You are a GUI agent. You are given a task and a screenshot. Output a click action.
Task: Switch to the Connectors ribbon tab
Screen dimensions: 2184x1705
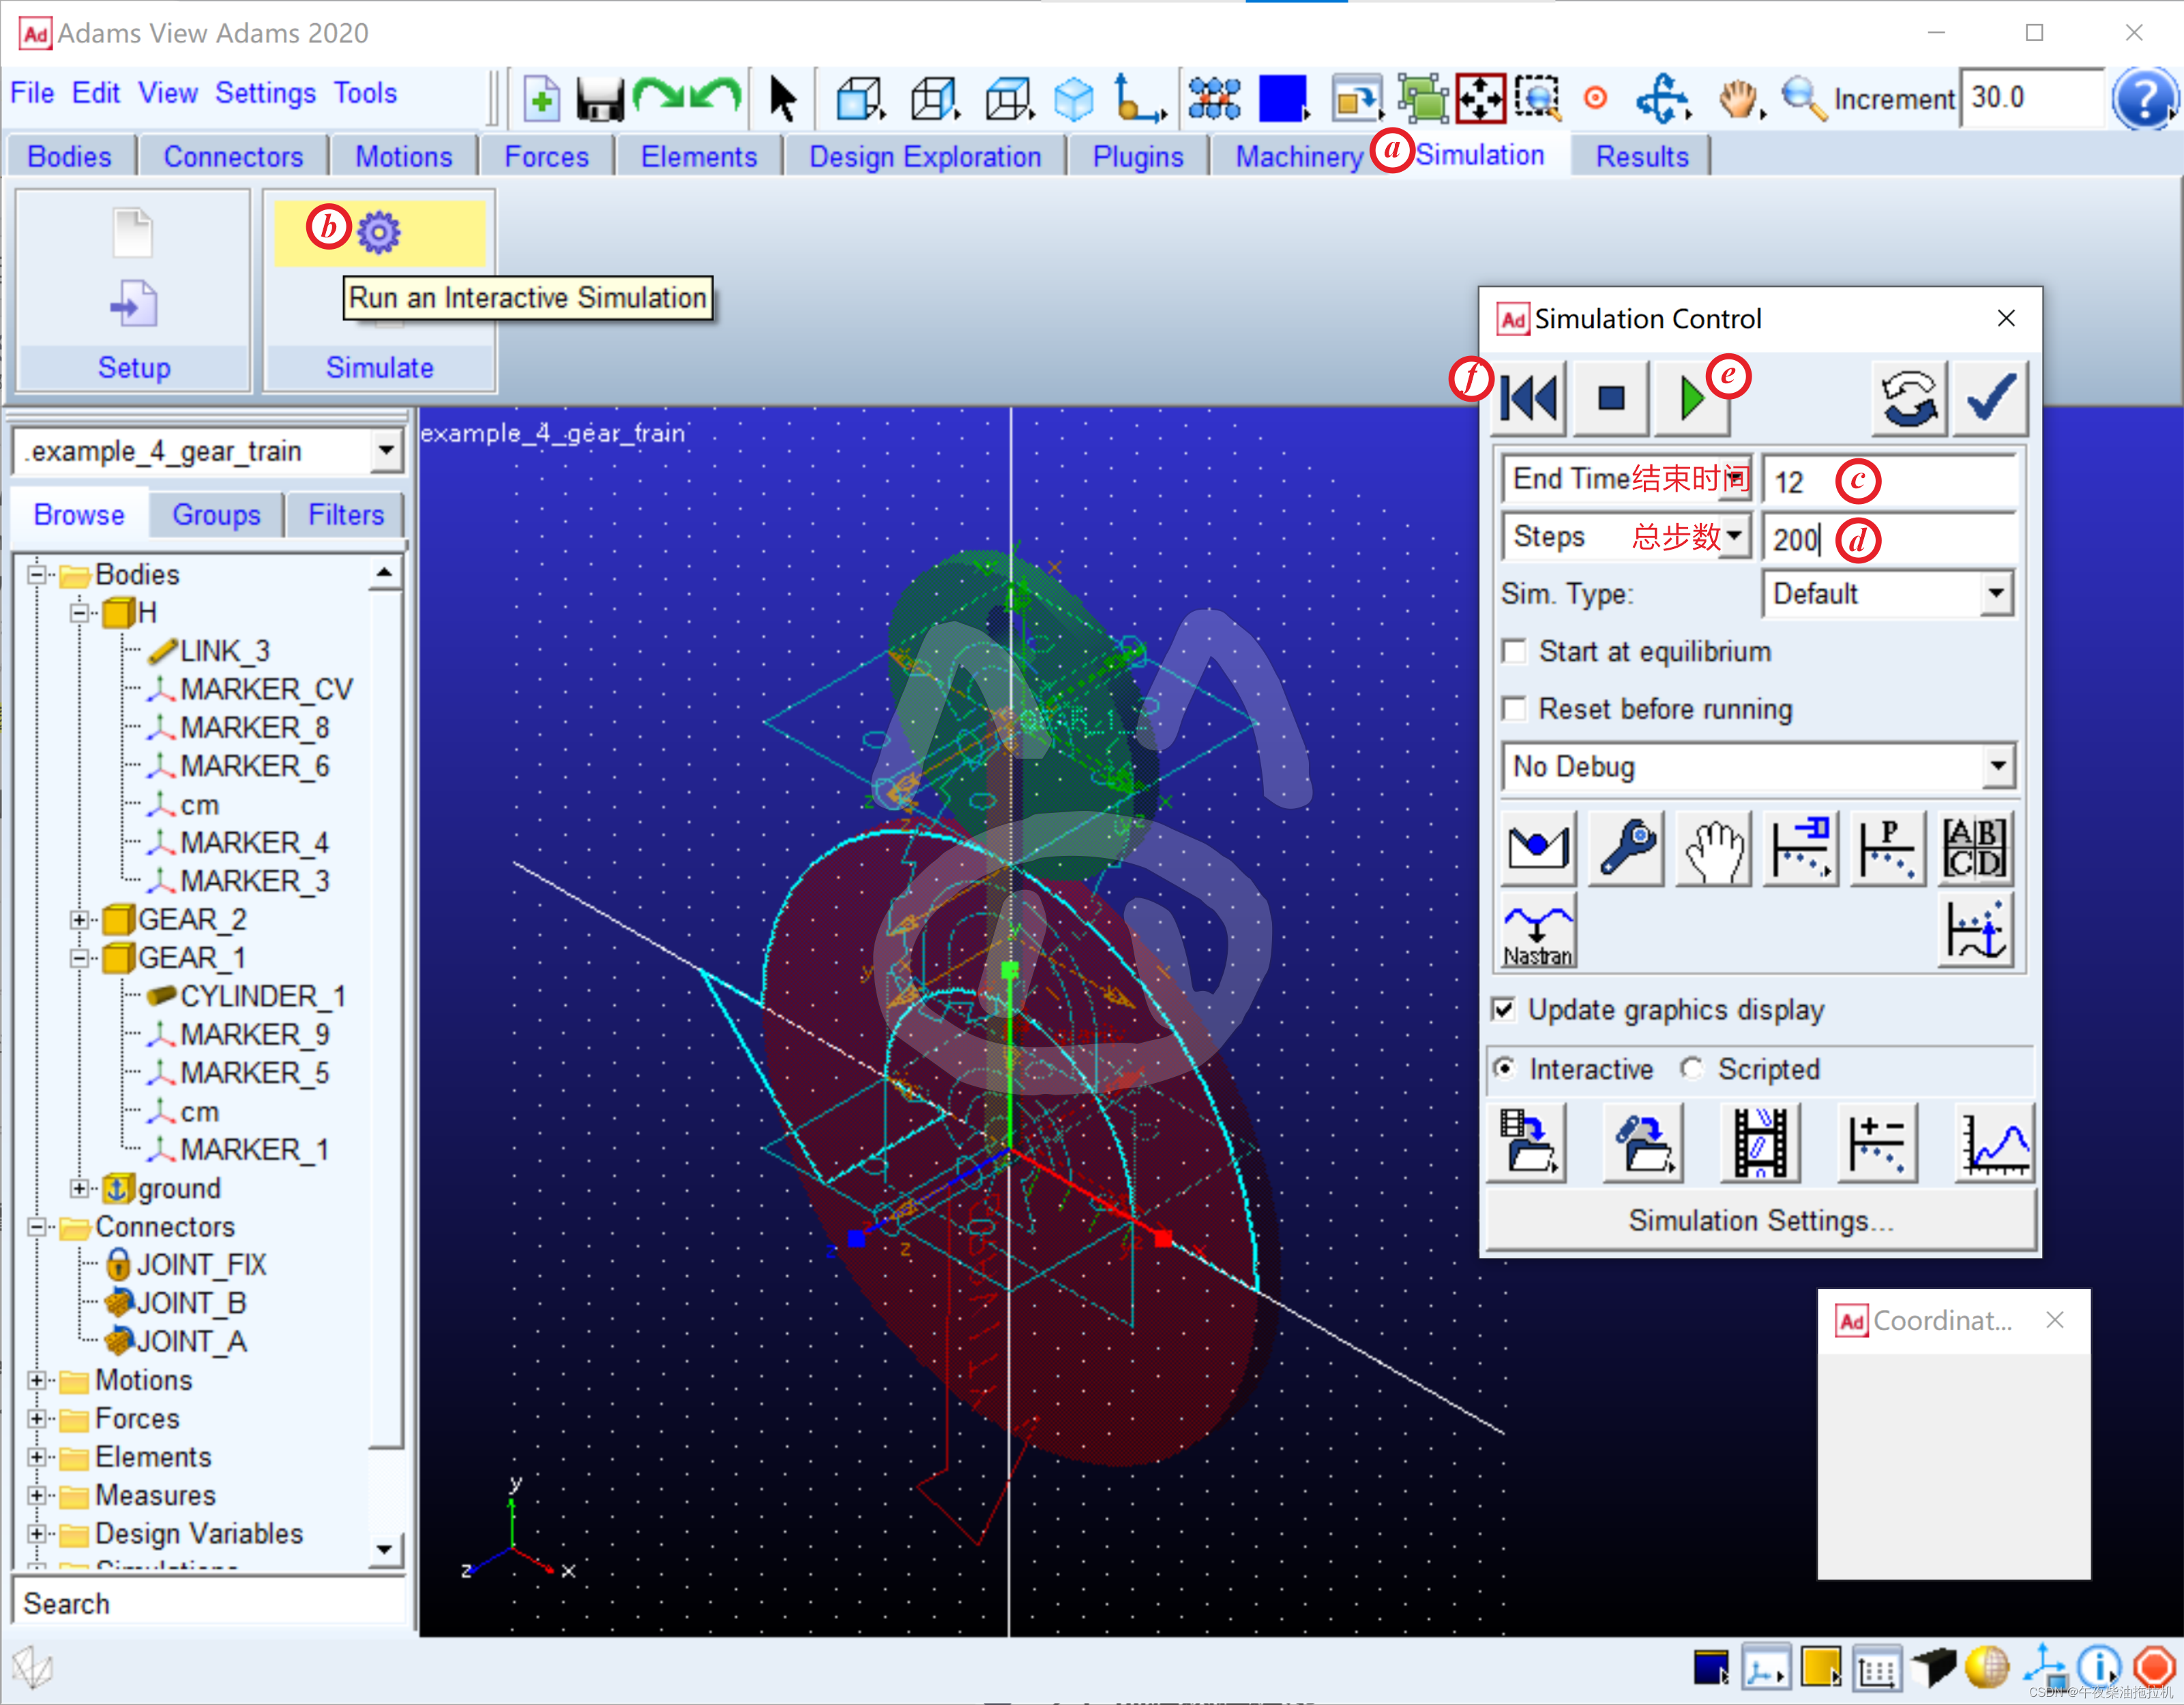(x=233, y=157)
